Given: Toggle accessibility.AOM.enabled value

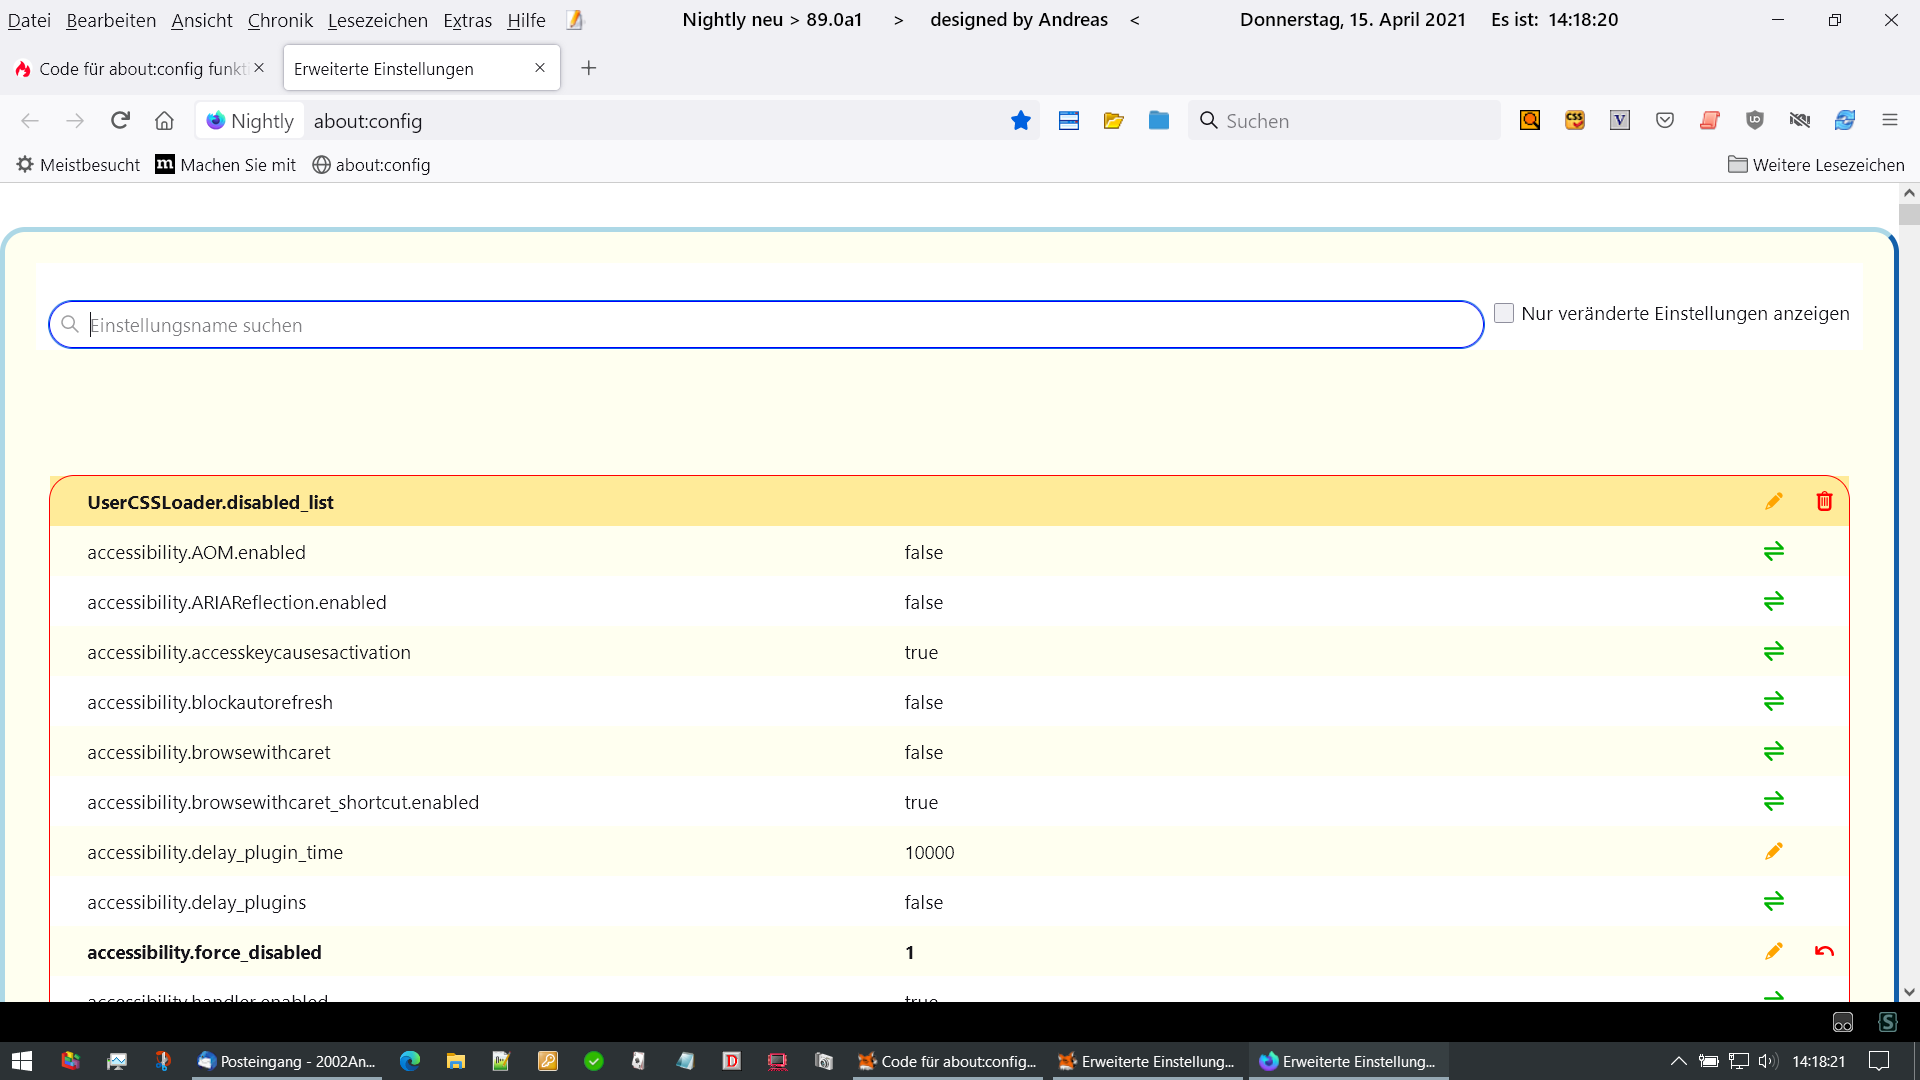Looking at the screenshot, I should click(1773, 551).
